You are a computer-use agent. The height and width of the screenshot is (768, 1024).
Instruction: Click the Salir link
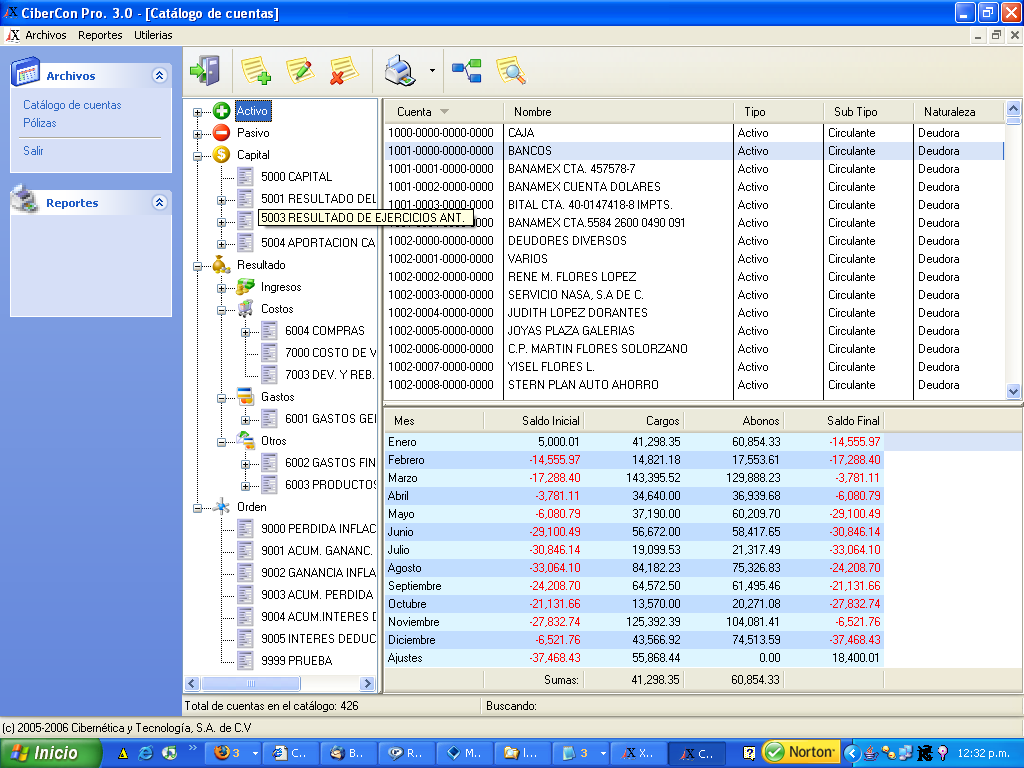click(33, 151)
